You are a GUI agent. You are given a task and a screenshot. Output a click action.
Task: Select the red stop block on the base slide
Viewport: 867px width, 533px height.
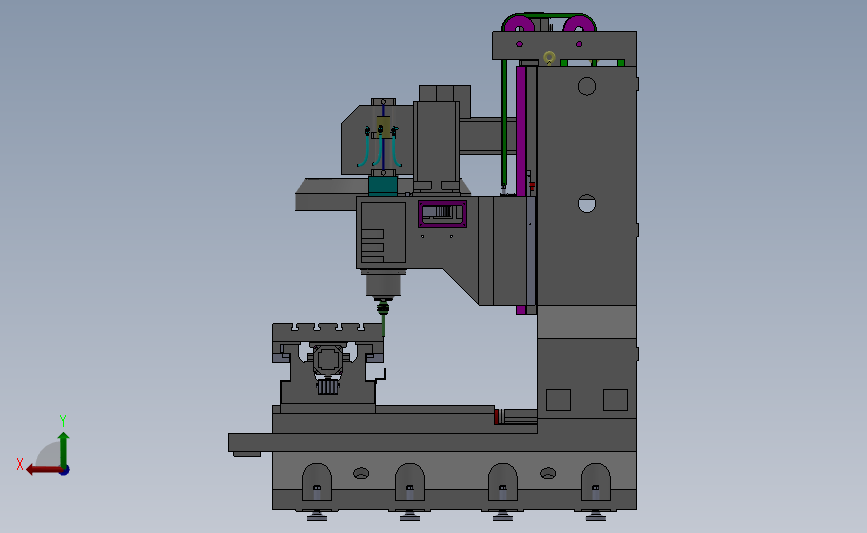[497, 416]
